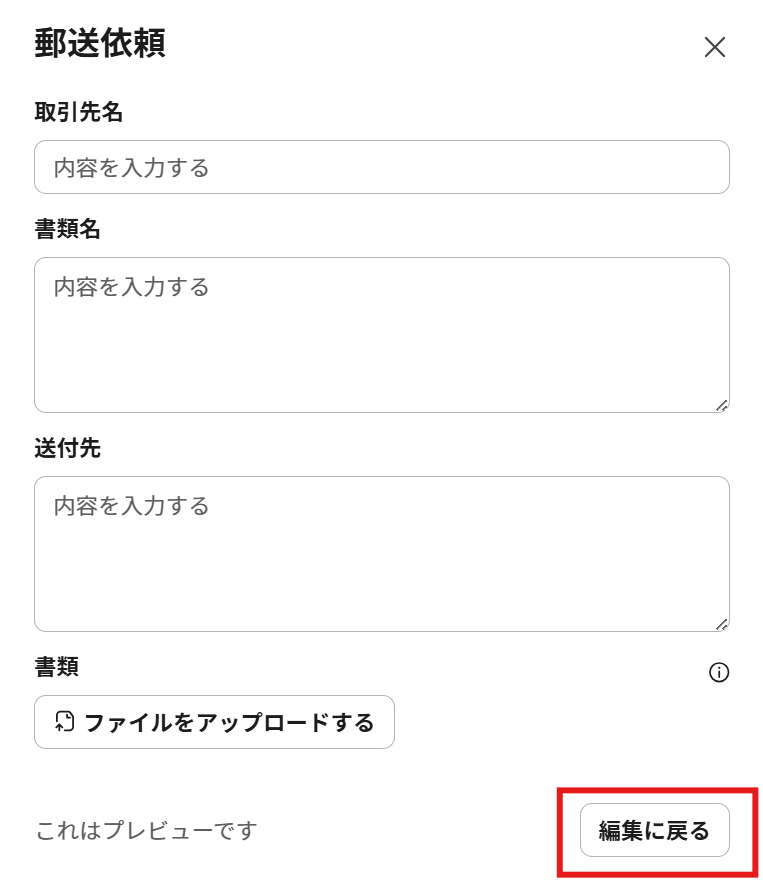Click the 書類 upload section label
This screenshot has height=886, width=763.
point(56,667)
